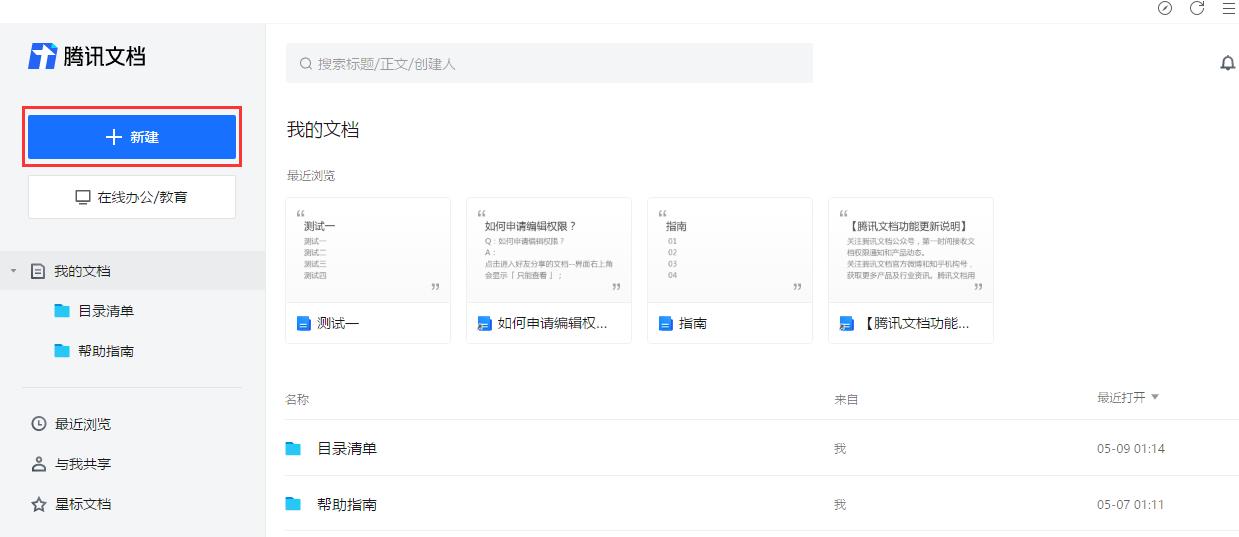Viewport: 1239px width, 537px height.
Task: Click the doc icon next to 指南 card title
Action: tap(666, 323)
